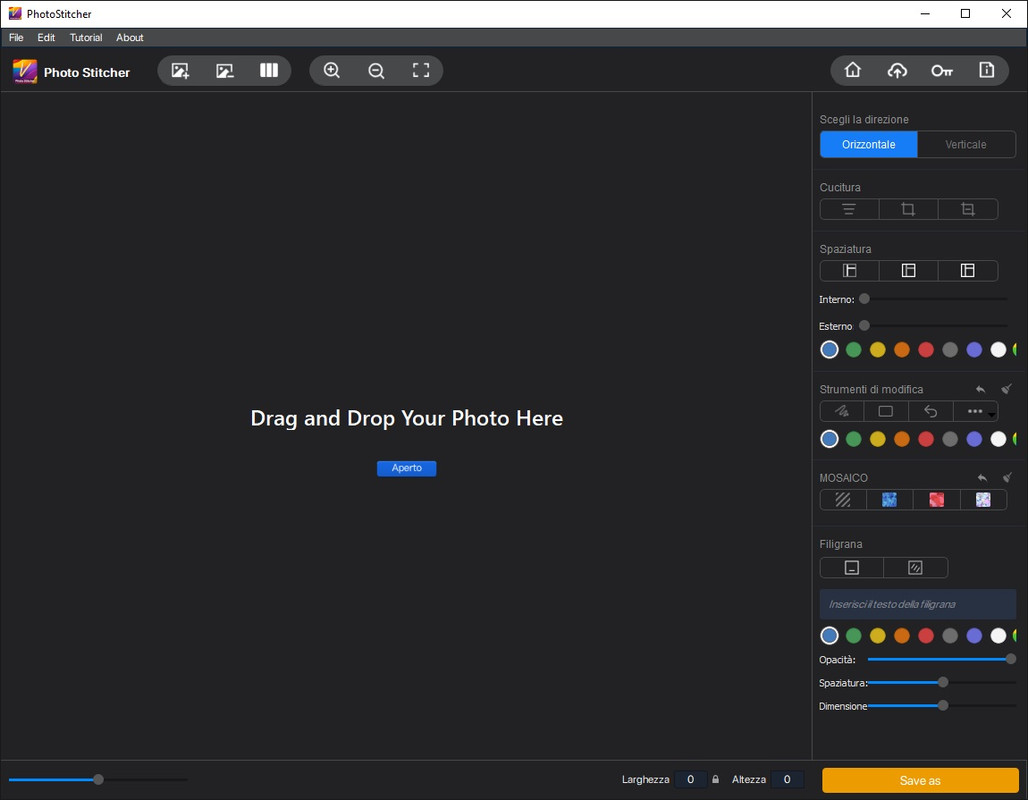Fit view with the fullscreen brackets icon

421,71
